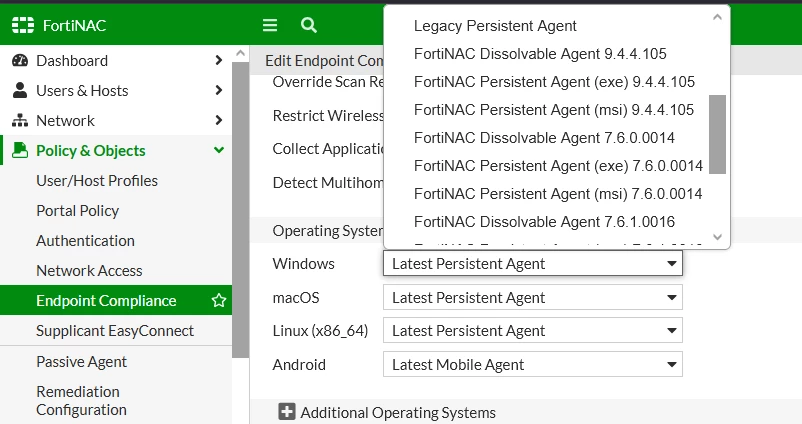Click the Users & Hosts person icon
This screenshot has width=802, height=424.
pyautogui.click(x=20, y=90)
